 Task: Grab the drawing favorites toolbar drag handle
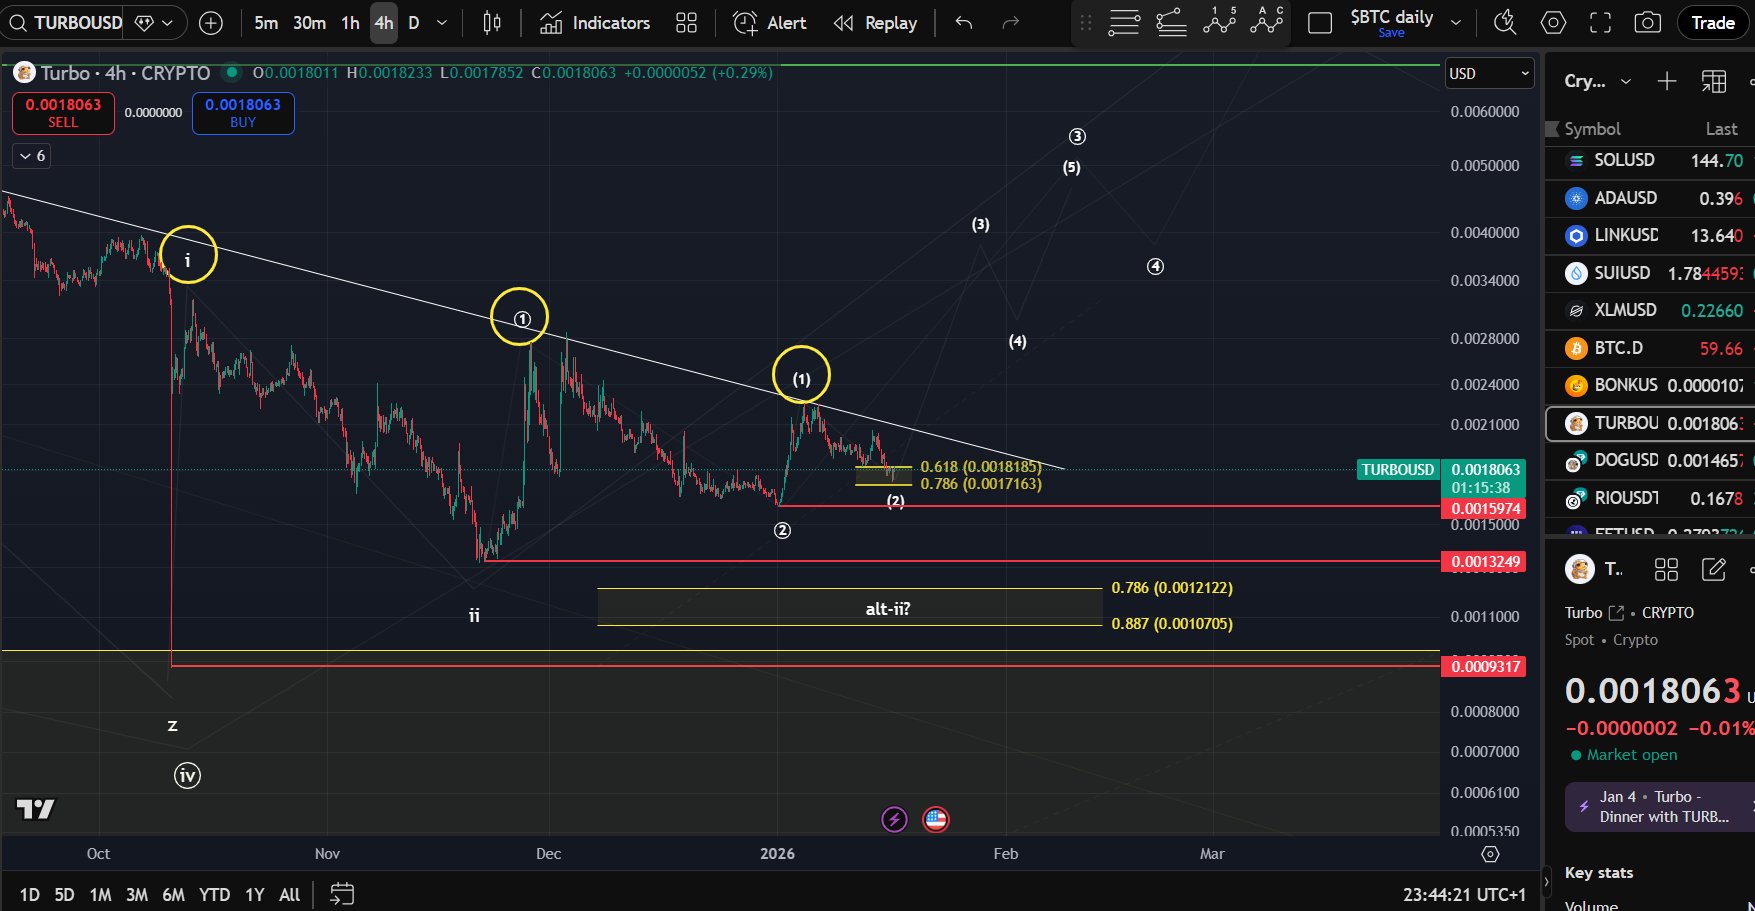(x=1086, y=22)
